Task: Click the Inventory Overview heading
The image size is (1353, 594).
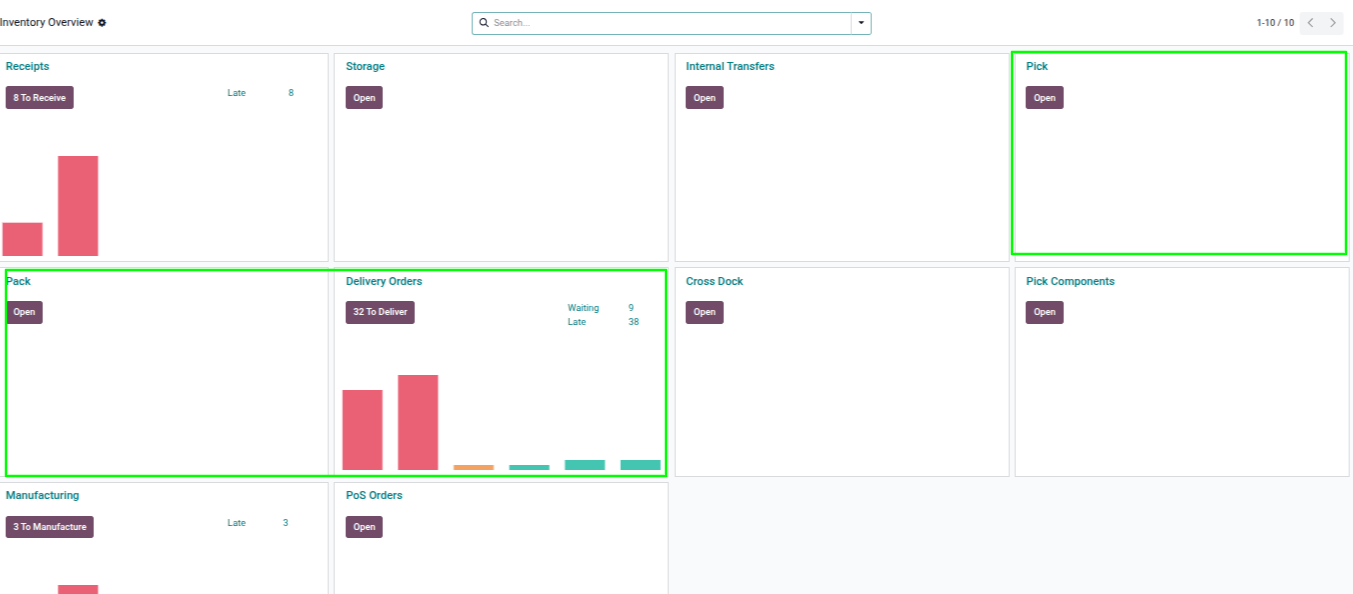Action: [46, 23]
